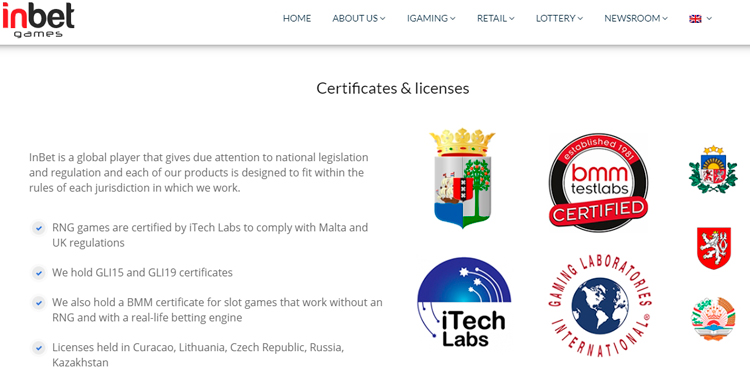Image resolution: width=750 pixels, height=378 pixels.
Task: Expand the RETAIL dropdown chevron
Action: (512, 19)
